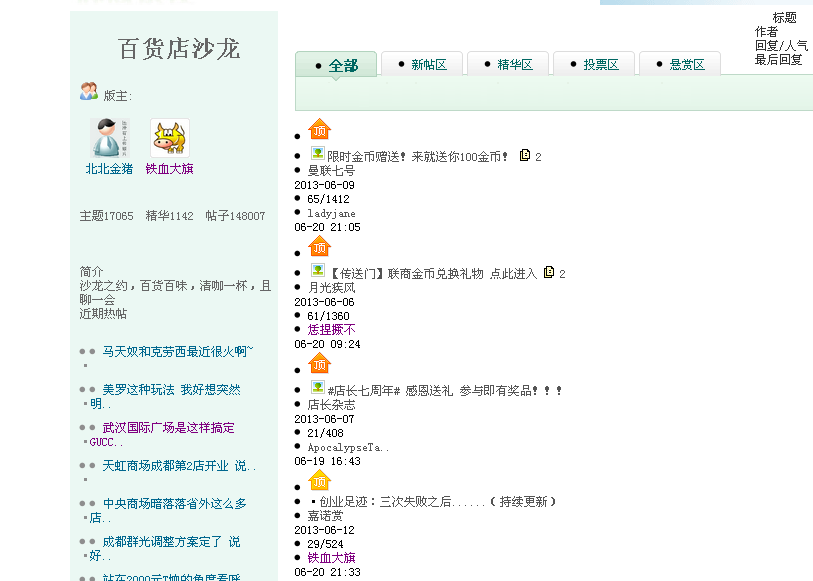Click the image icon before 限时金币赠送 thread
This screenshot has height=581, width=813.
click(x=317, y=154)
